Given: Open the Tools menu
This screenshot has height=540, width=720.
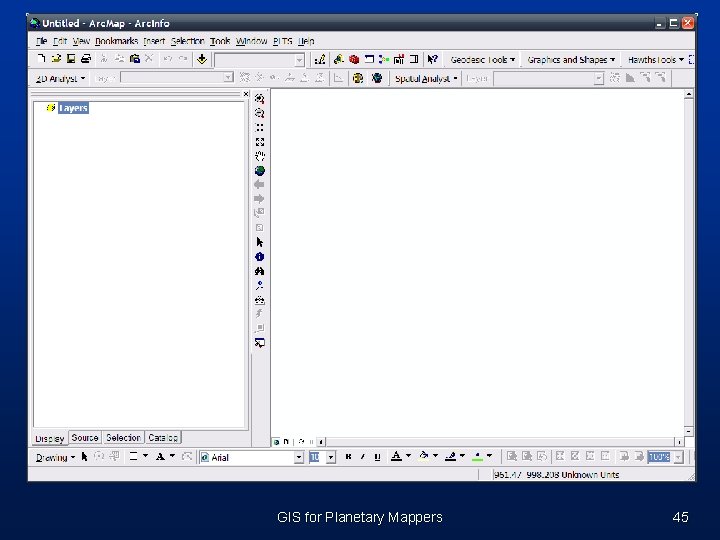Looking at the screenshot, I should 220,41.
